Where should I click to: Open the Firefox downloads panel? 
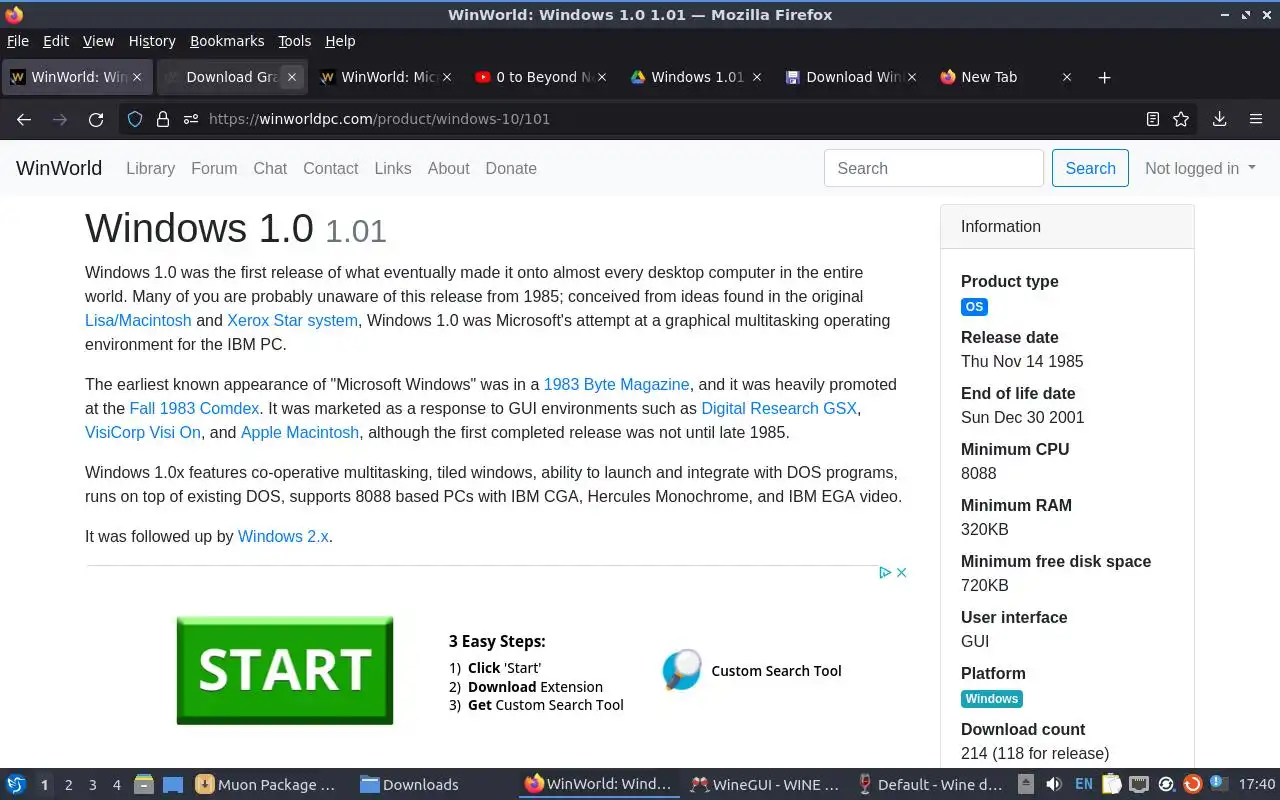[x=1220, y=119]
